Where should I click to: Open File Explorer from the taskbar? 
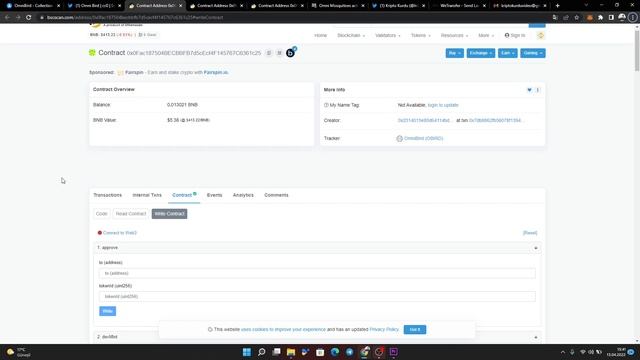[x=291, y=352]
